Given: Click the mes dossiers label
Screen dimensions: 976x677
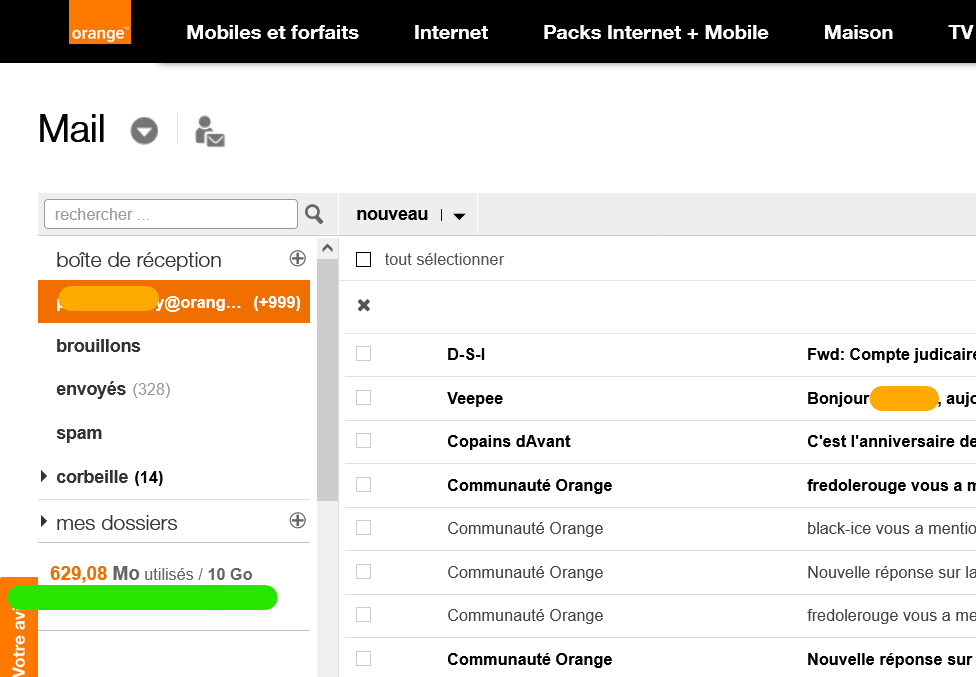Looking at the screenshot, I should coord(116,523).
